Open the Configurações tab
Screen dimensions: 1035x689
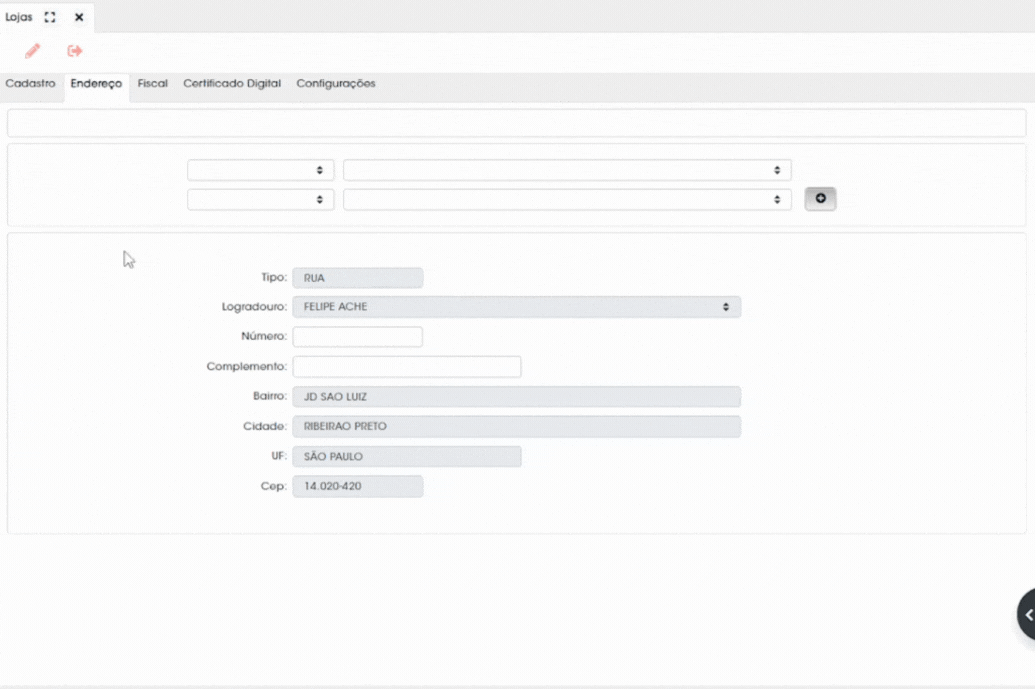[335, 84]
